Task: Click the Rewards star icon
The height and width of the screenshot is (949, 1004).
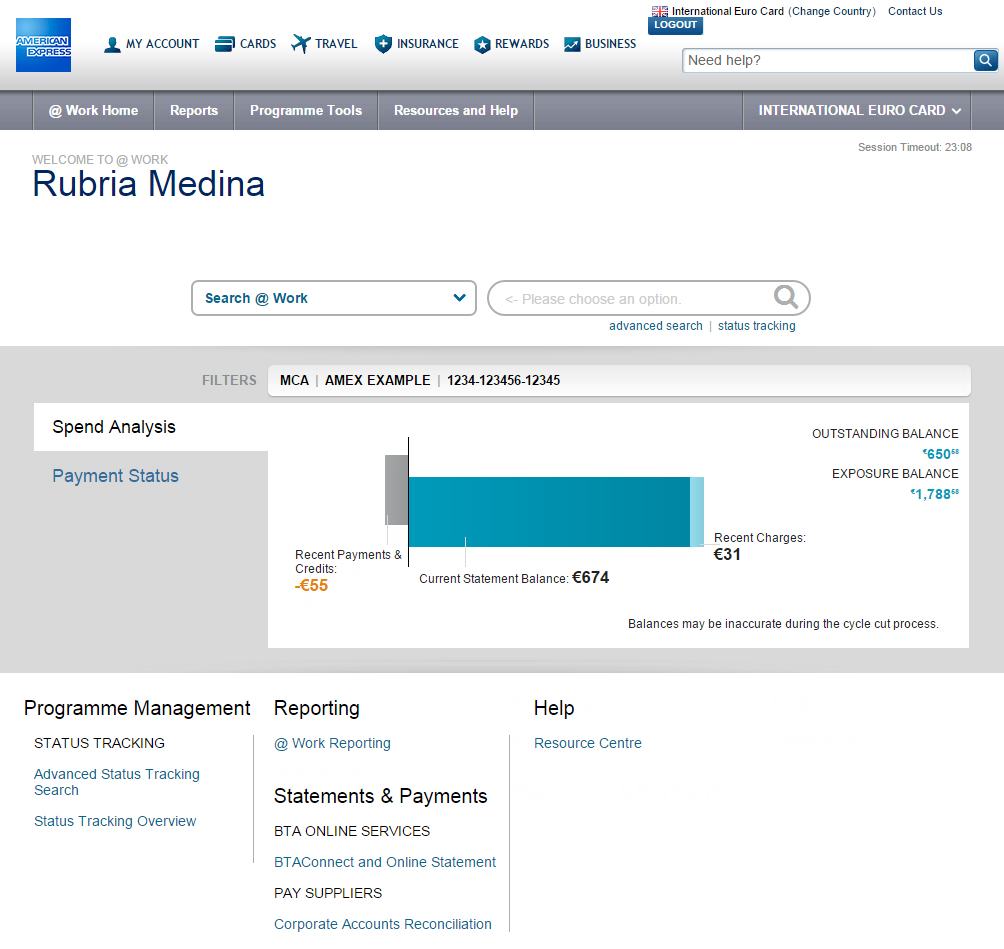Action: click(x=482, y=44)
